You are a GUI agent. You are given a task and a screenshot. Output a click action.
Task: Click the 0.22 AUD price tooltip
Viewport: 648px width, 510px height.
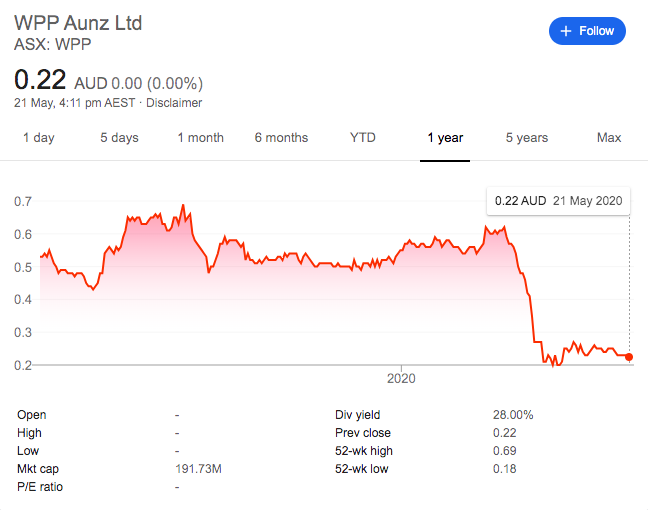click(558, 201)
